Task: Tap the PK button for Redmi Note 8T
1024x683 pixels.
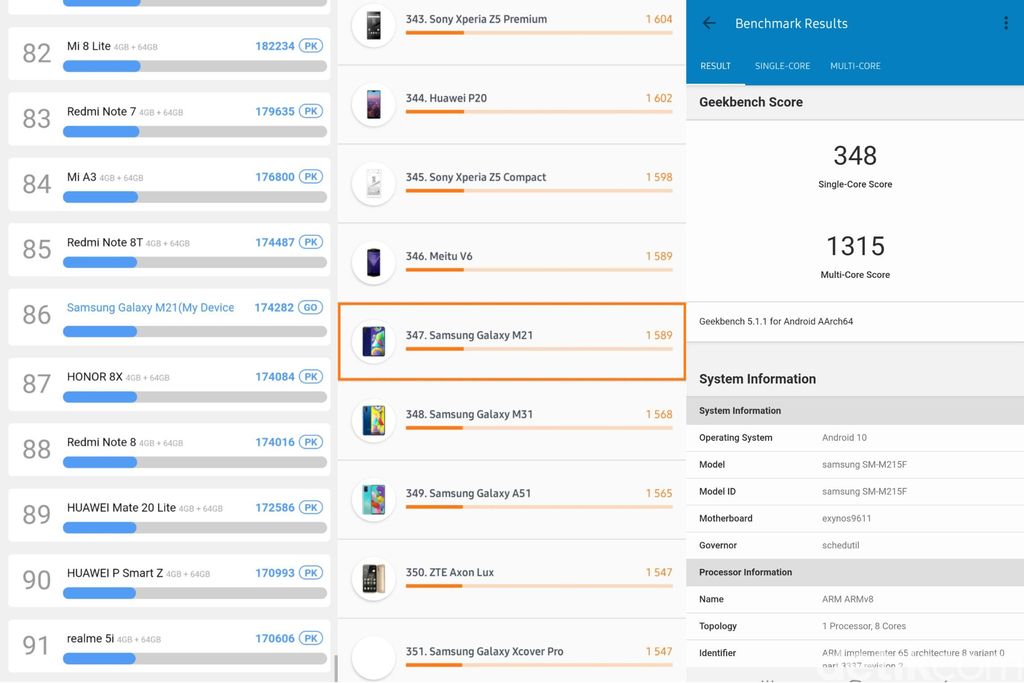Action: (x=311, y=242)
